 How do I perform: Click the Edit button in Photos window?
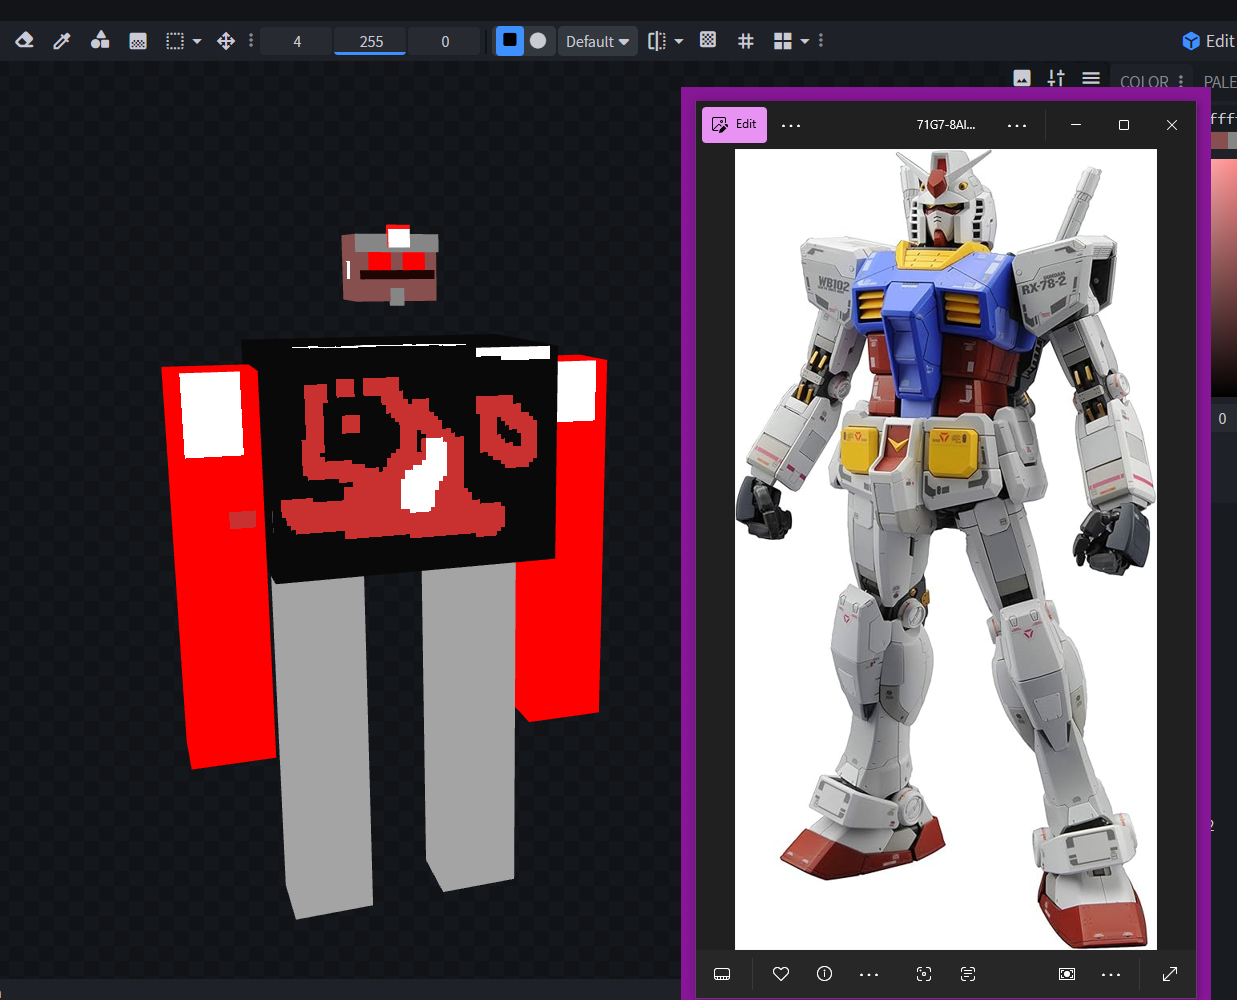734,125
